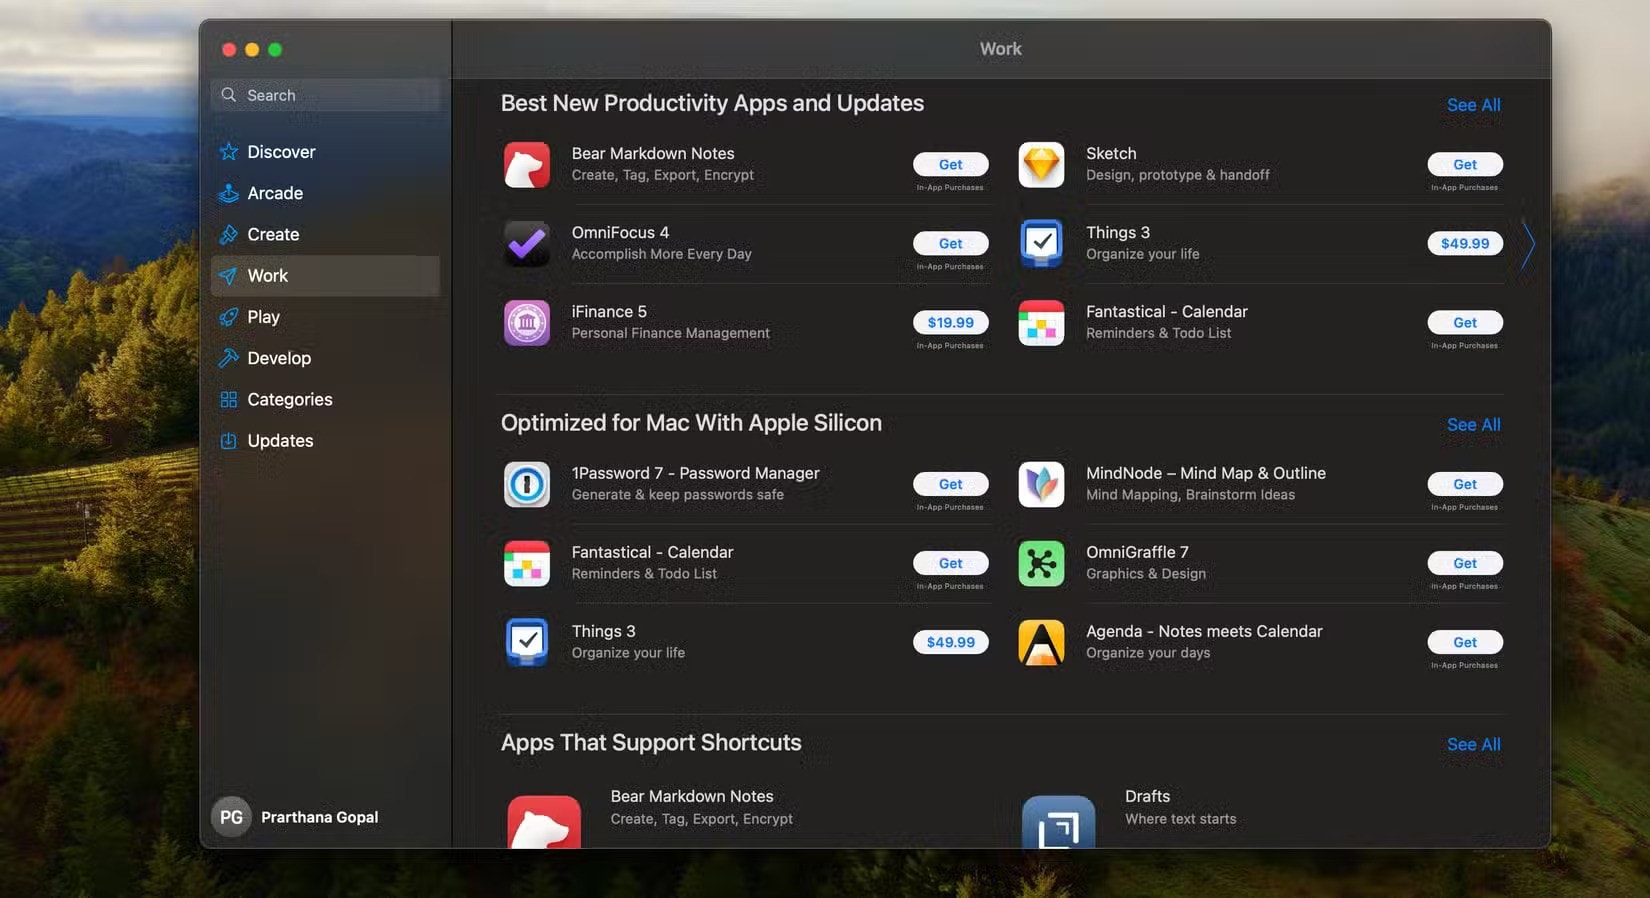Open the Arcade sidebar section
This screenshot has height=898, width=1650.
pyautogui.click(x=275, y=193)
